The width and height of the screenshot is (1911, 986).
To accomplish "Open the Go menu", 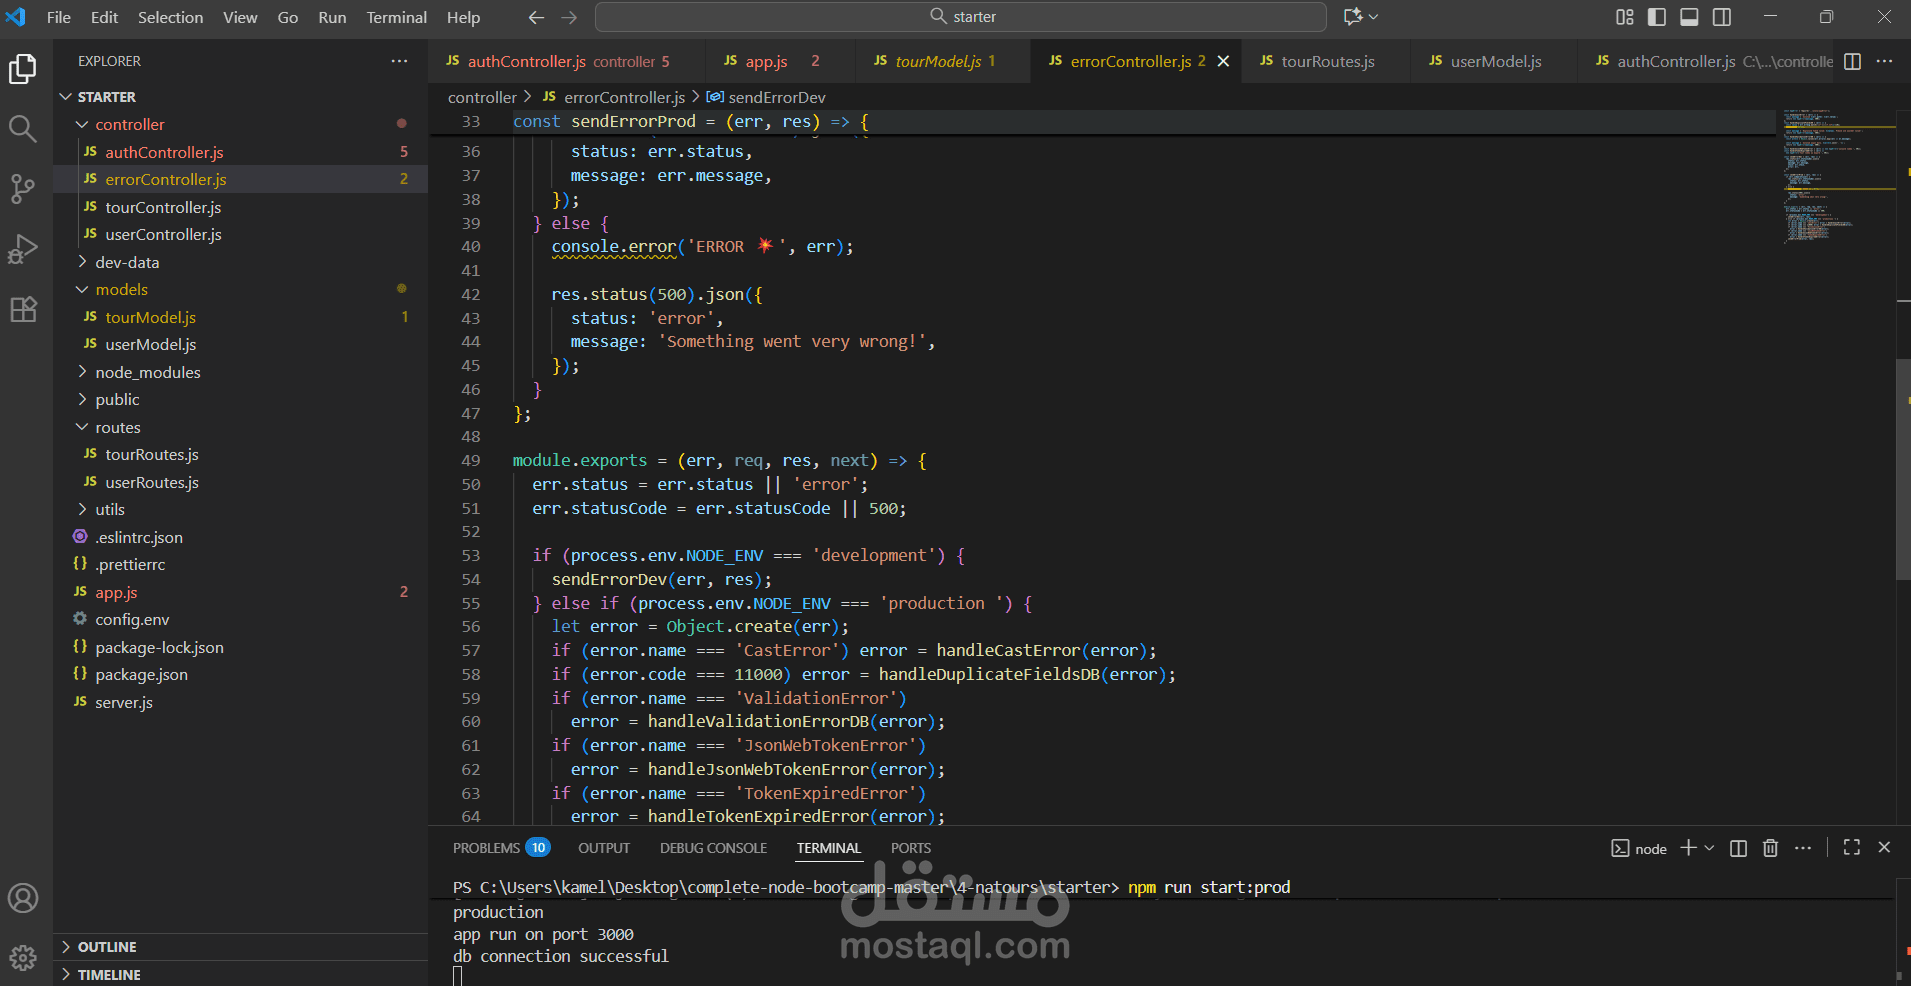I will pyautogui.click(x=288, y=17).
